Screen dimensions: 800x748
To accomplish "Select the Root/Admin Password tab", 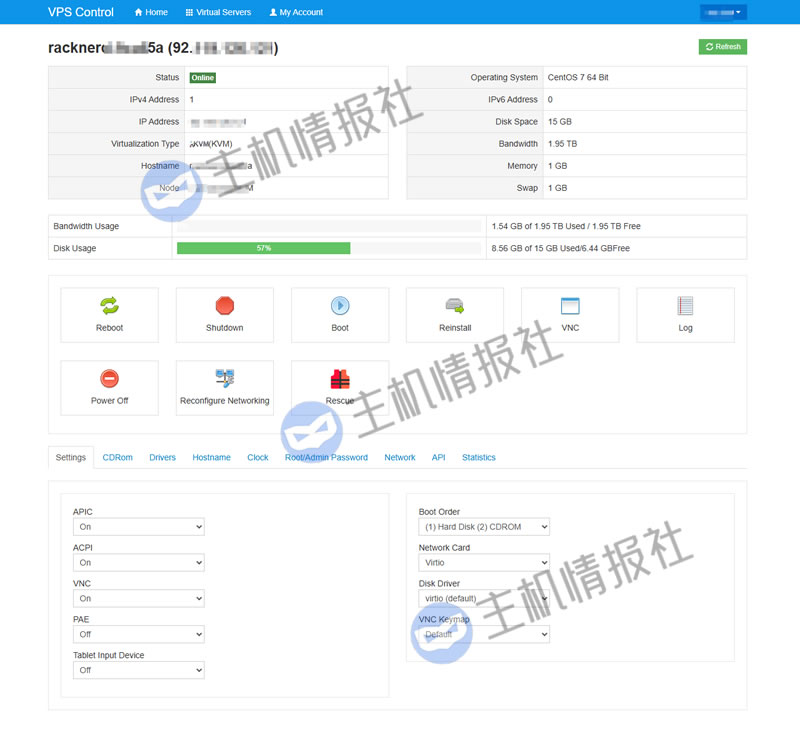I will pos(328,457).
